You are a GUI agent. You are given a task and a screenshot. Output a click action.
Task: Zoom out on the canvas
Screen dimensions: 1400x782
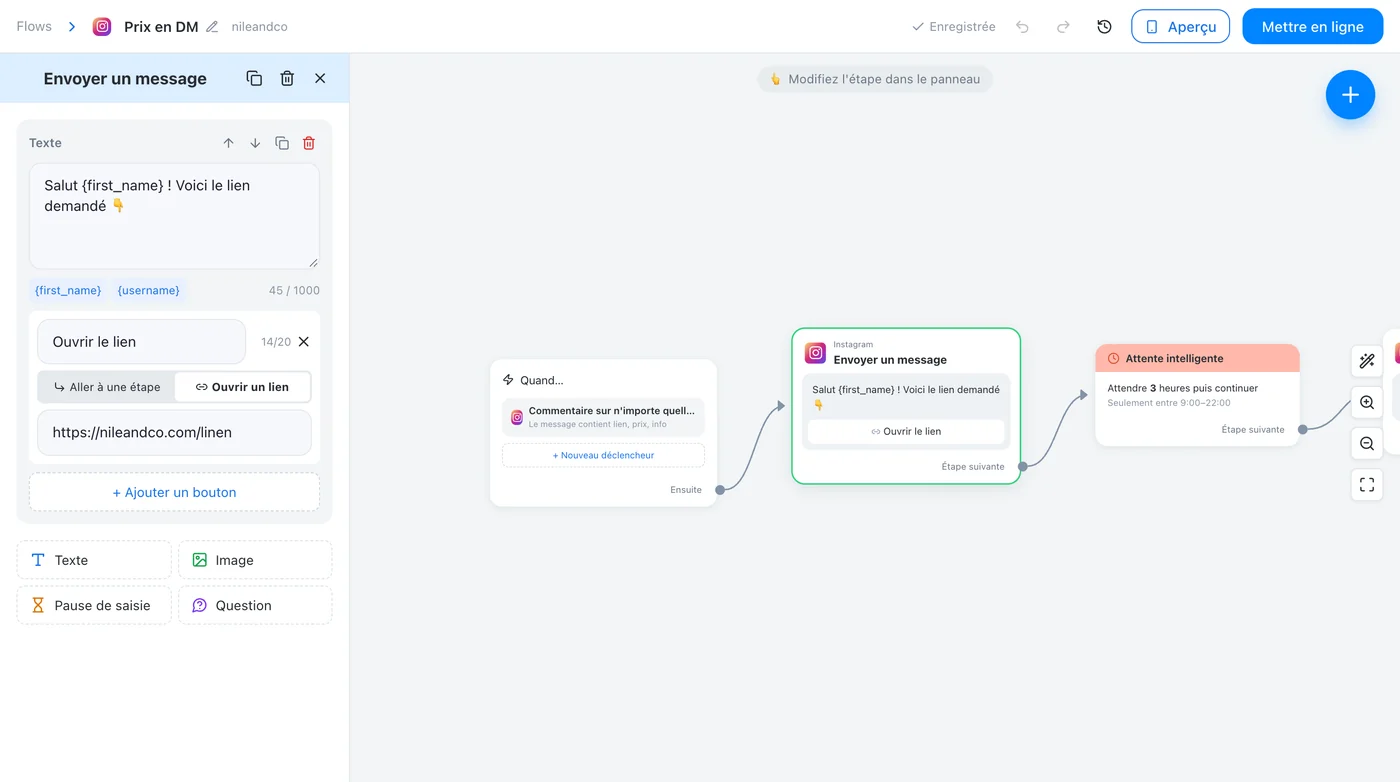click(1367, 443)
